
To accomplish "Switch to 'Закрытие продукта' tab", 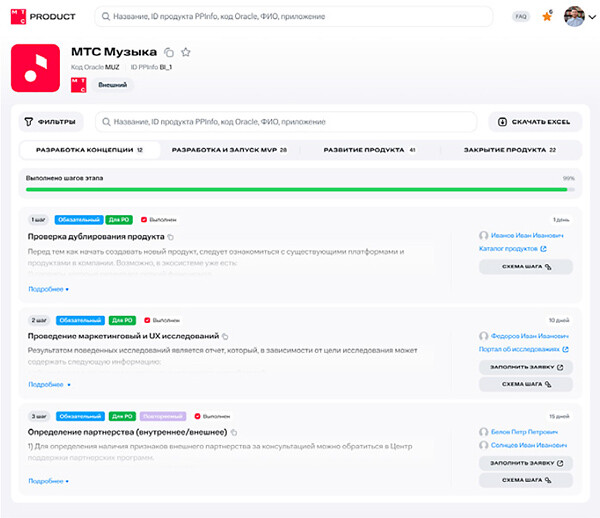I will click(x=509, y=150).
